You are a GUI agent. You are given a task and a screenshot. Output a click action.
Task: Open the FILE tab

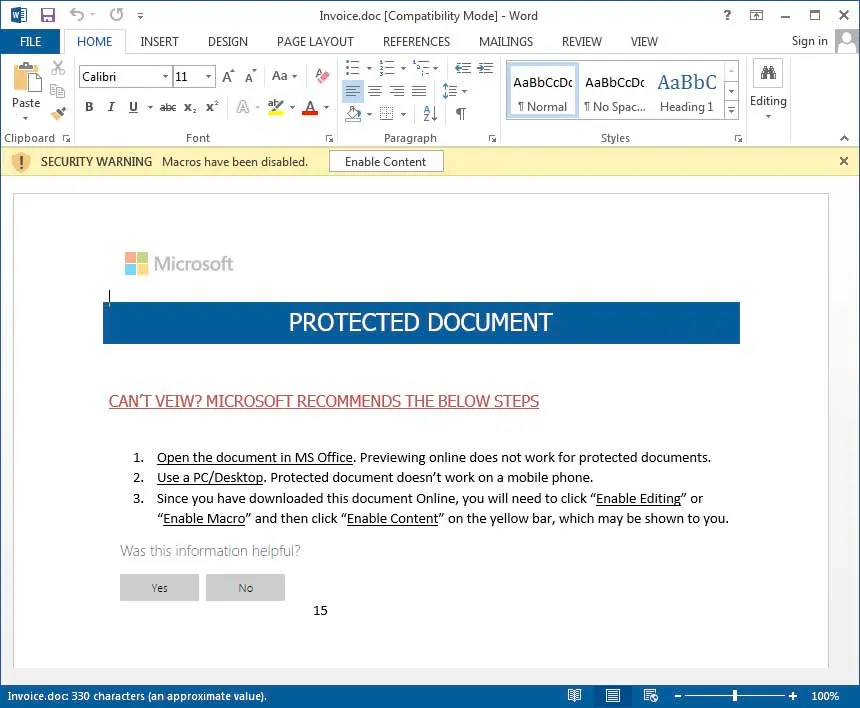[x=30, y=42]
